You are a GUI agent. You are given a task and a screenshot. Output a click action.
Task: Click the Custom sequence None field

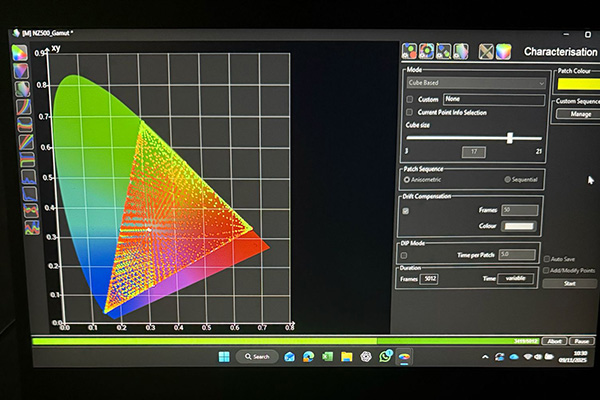tap(494, 100)
